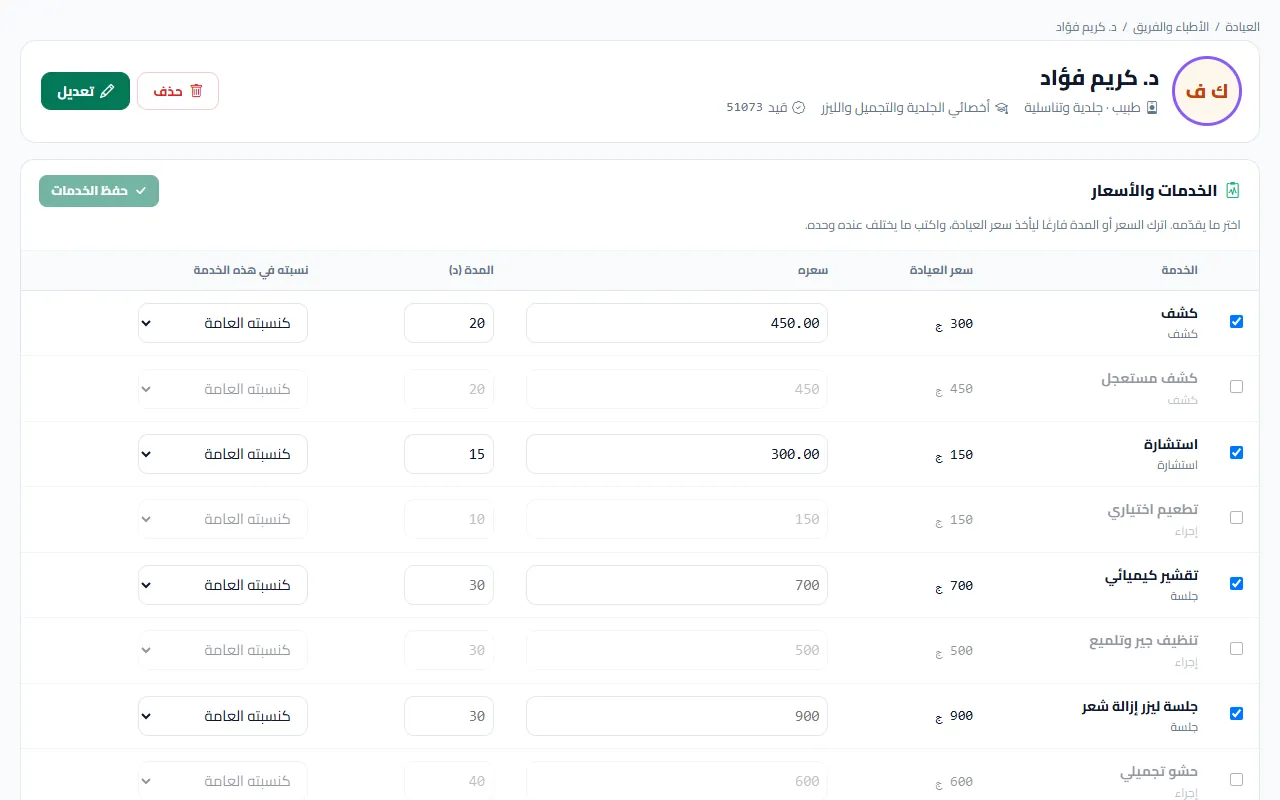Click the تقشير كيميائي duration field
Image resolution: width=1280 pixels, height=800 pixels.
click(449, 585)
